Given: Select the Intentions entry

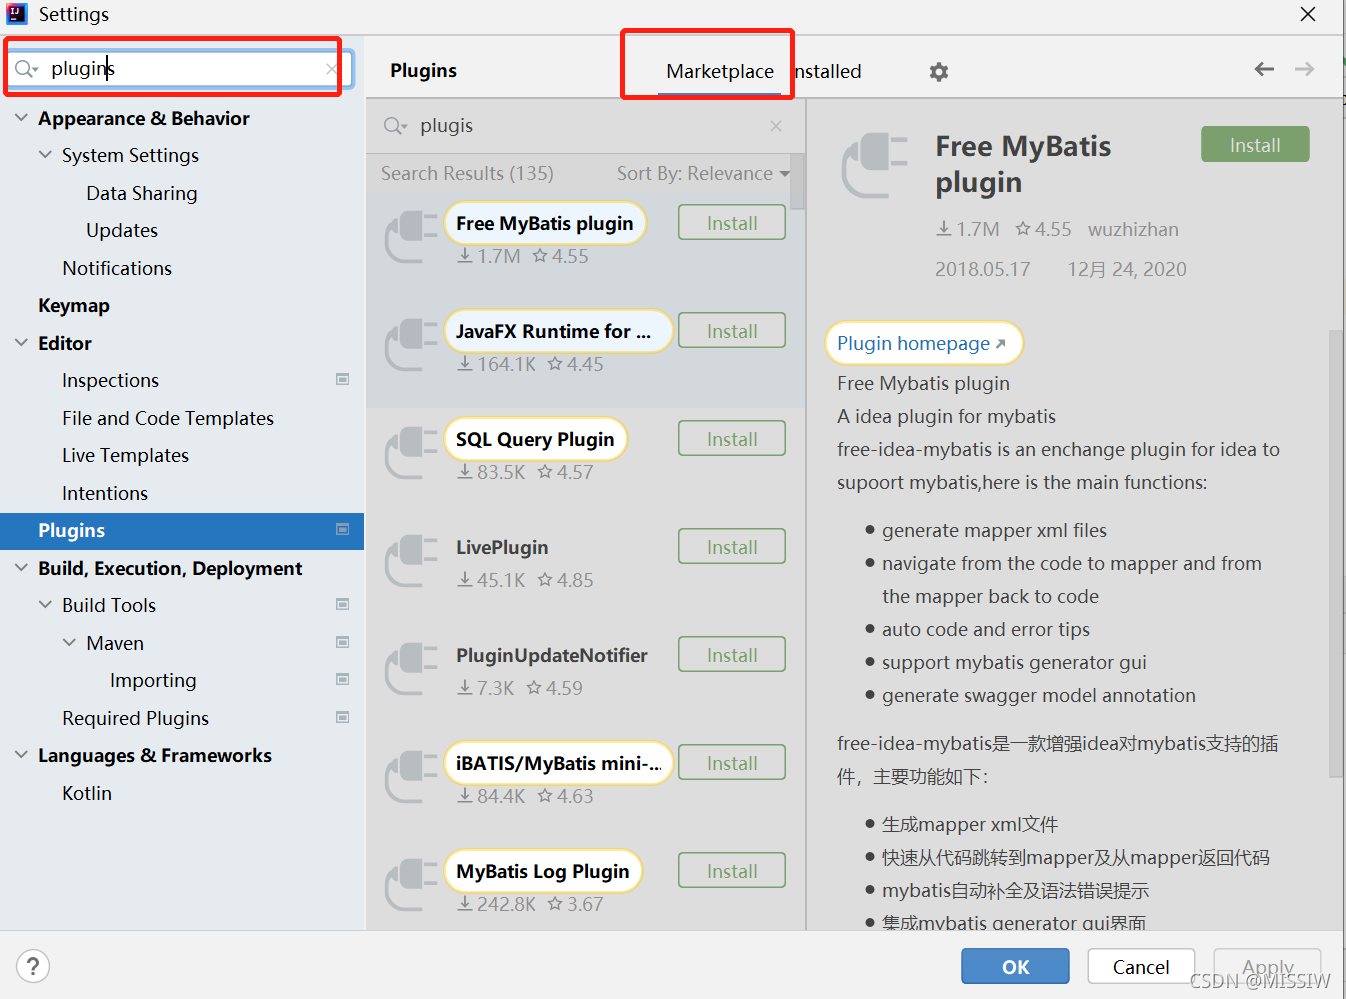Looking at the screenshot, I should pyautogui.click(x=104, y=493).
